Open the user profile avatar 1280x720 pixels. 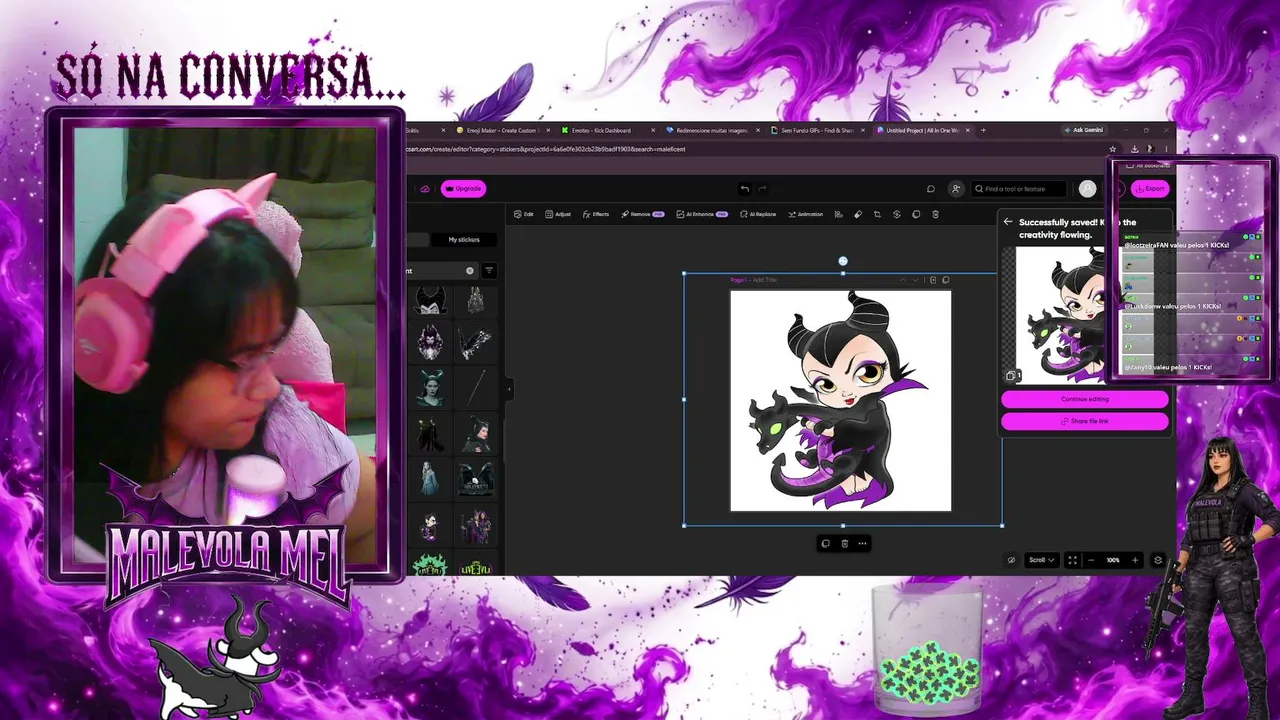tap(1087, 188)
